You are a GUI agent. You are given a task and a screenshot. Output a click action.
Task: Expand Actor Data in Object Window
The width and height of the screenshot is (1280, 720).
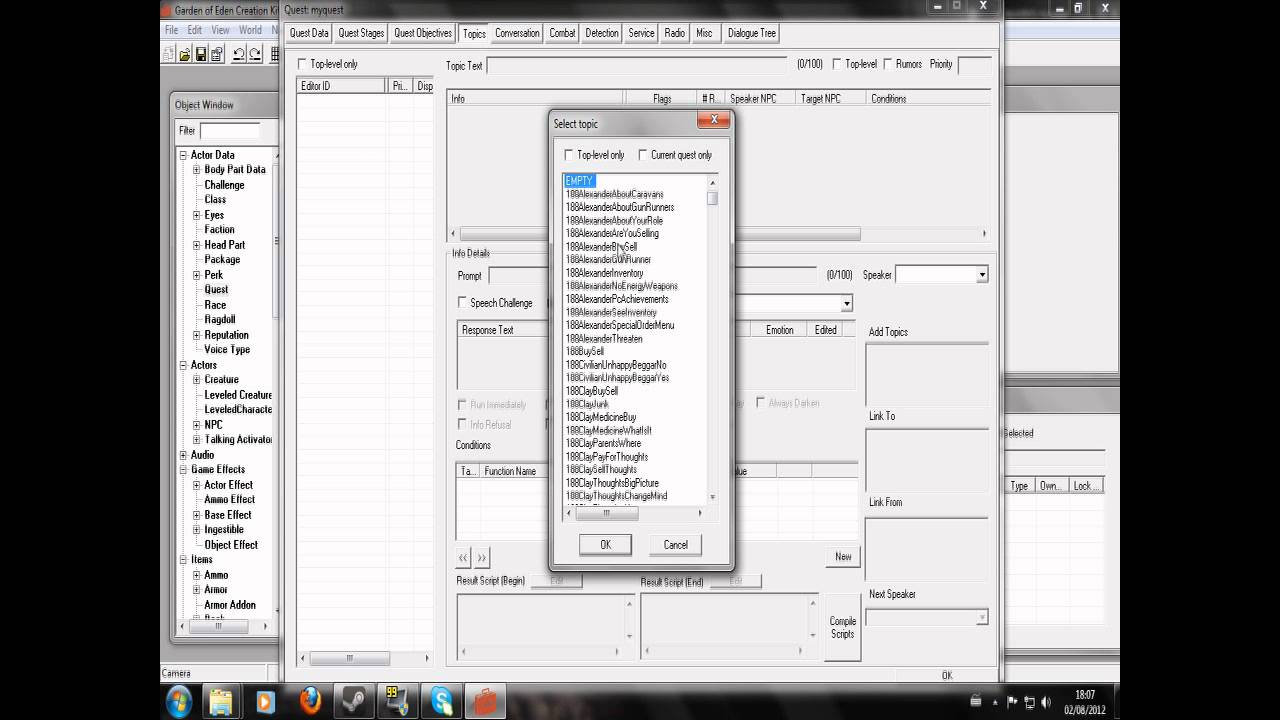click(183, 155)
